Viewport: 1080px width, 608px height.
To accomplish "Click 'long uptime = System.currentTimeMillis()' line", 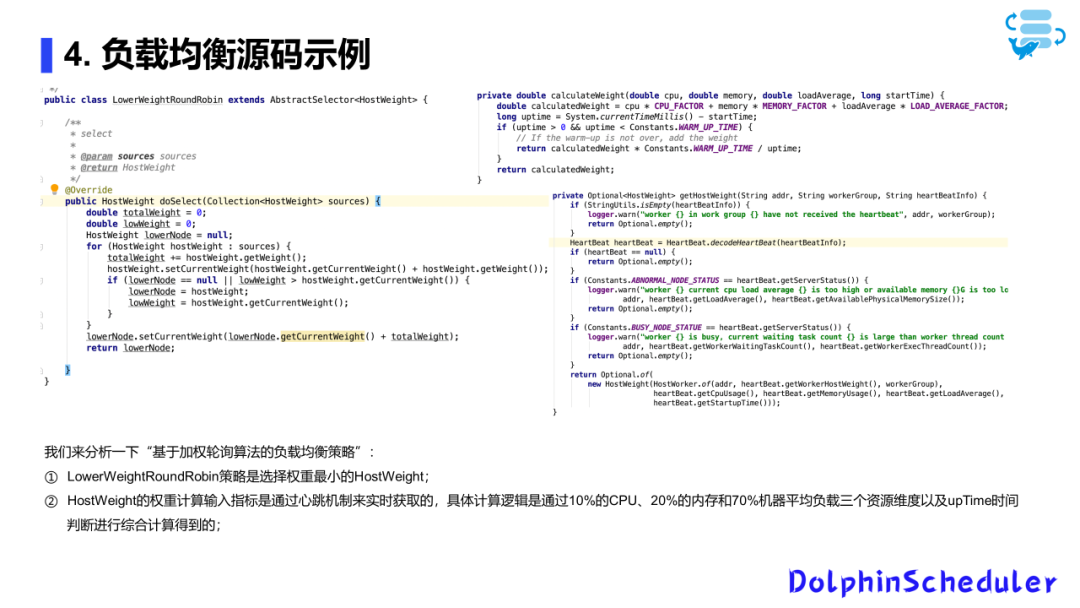I will 627,117.
